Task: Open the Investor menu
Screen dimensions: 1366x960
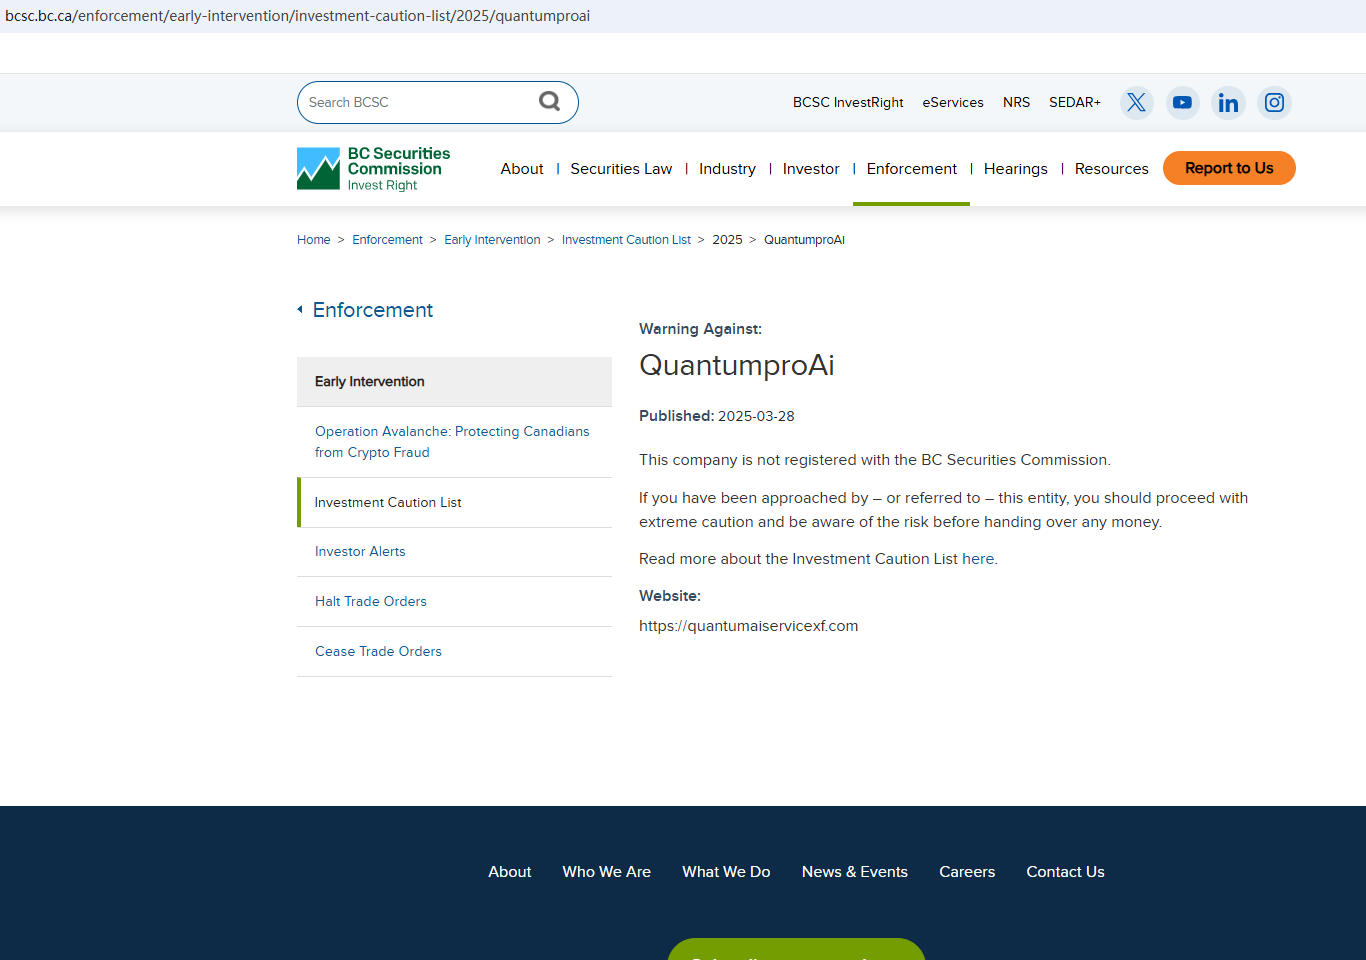Action: click(x=811, y=169)
